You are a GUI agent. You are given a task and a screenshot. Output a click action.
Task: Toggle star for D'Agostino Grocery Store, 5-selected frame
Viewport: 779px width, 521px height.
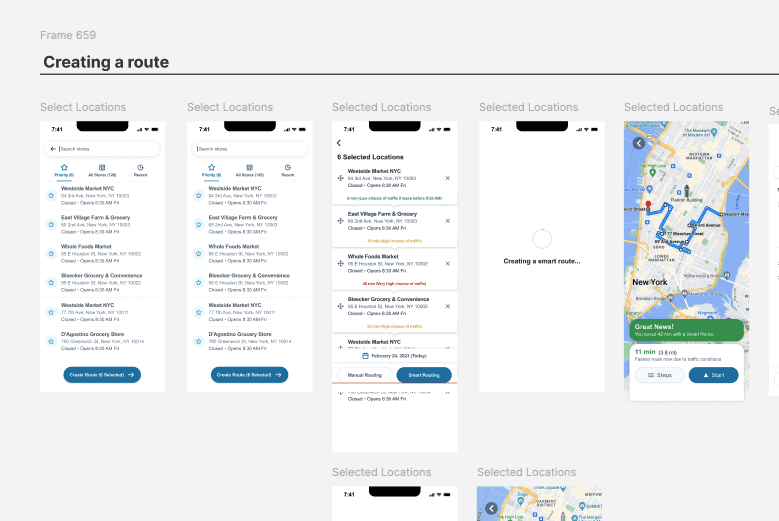coord(199,341)
